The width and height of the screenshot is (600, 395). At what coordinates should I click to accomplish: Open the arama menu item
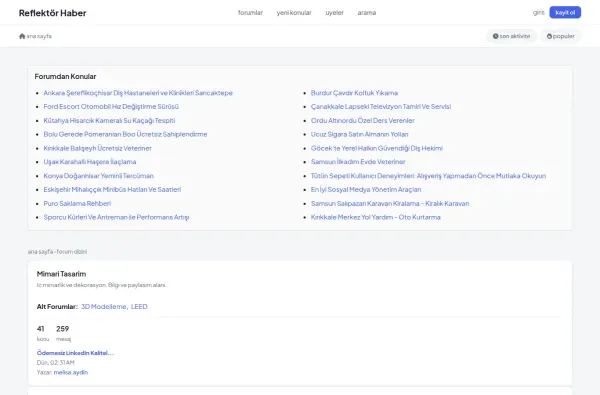pyautogui.click(x=367, y=13)
